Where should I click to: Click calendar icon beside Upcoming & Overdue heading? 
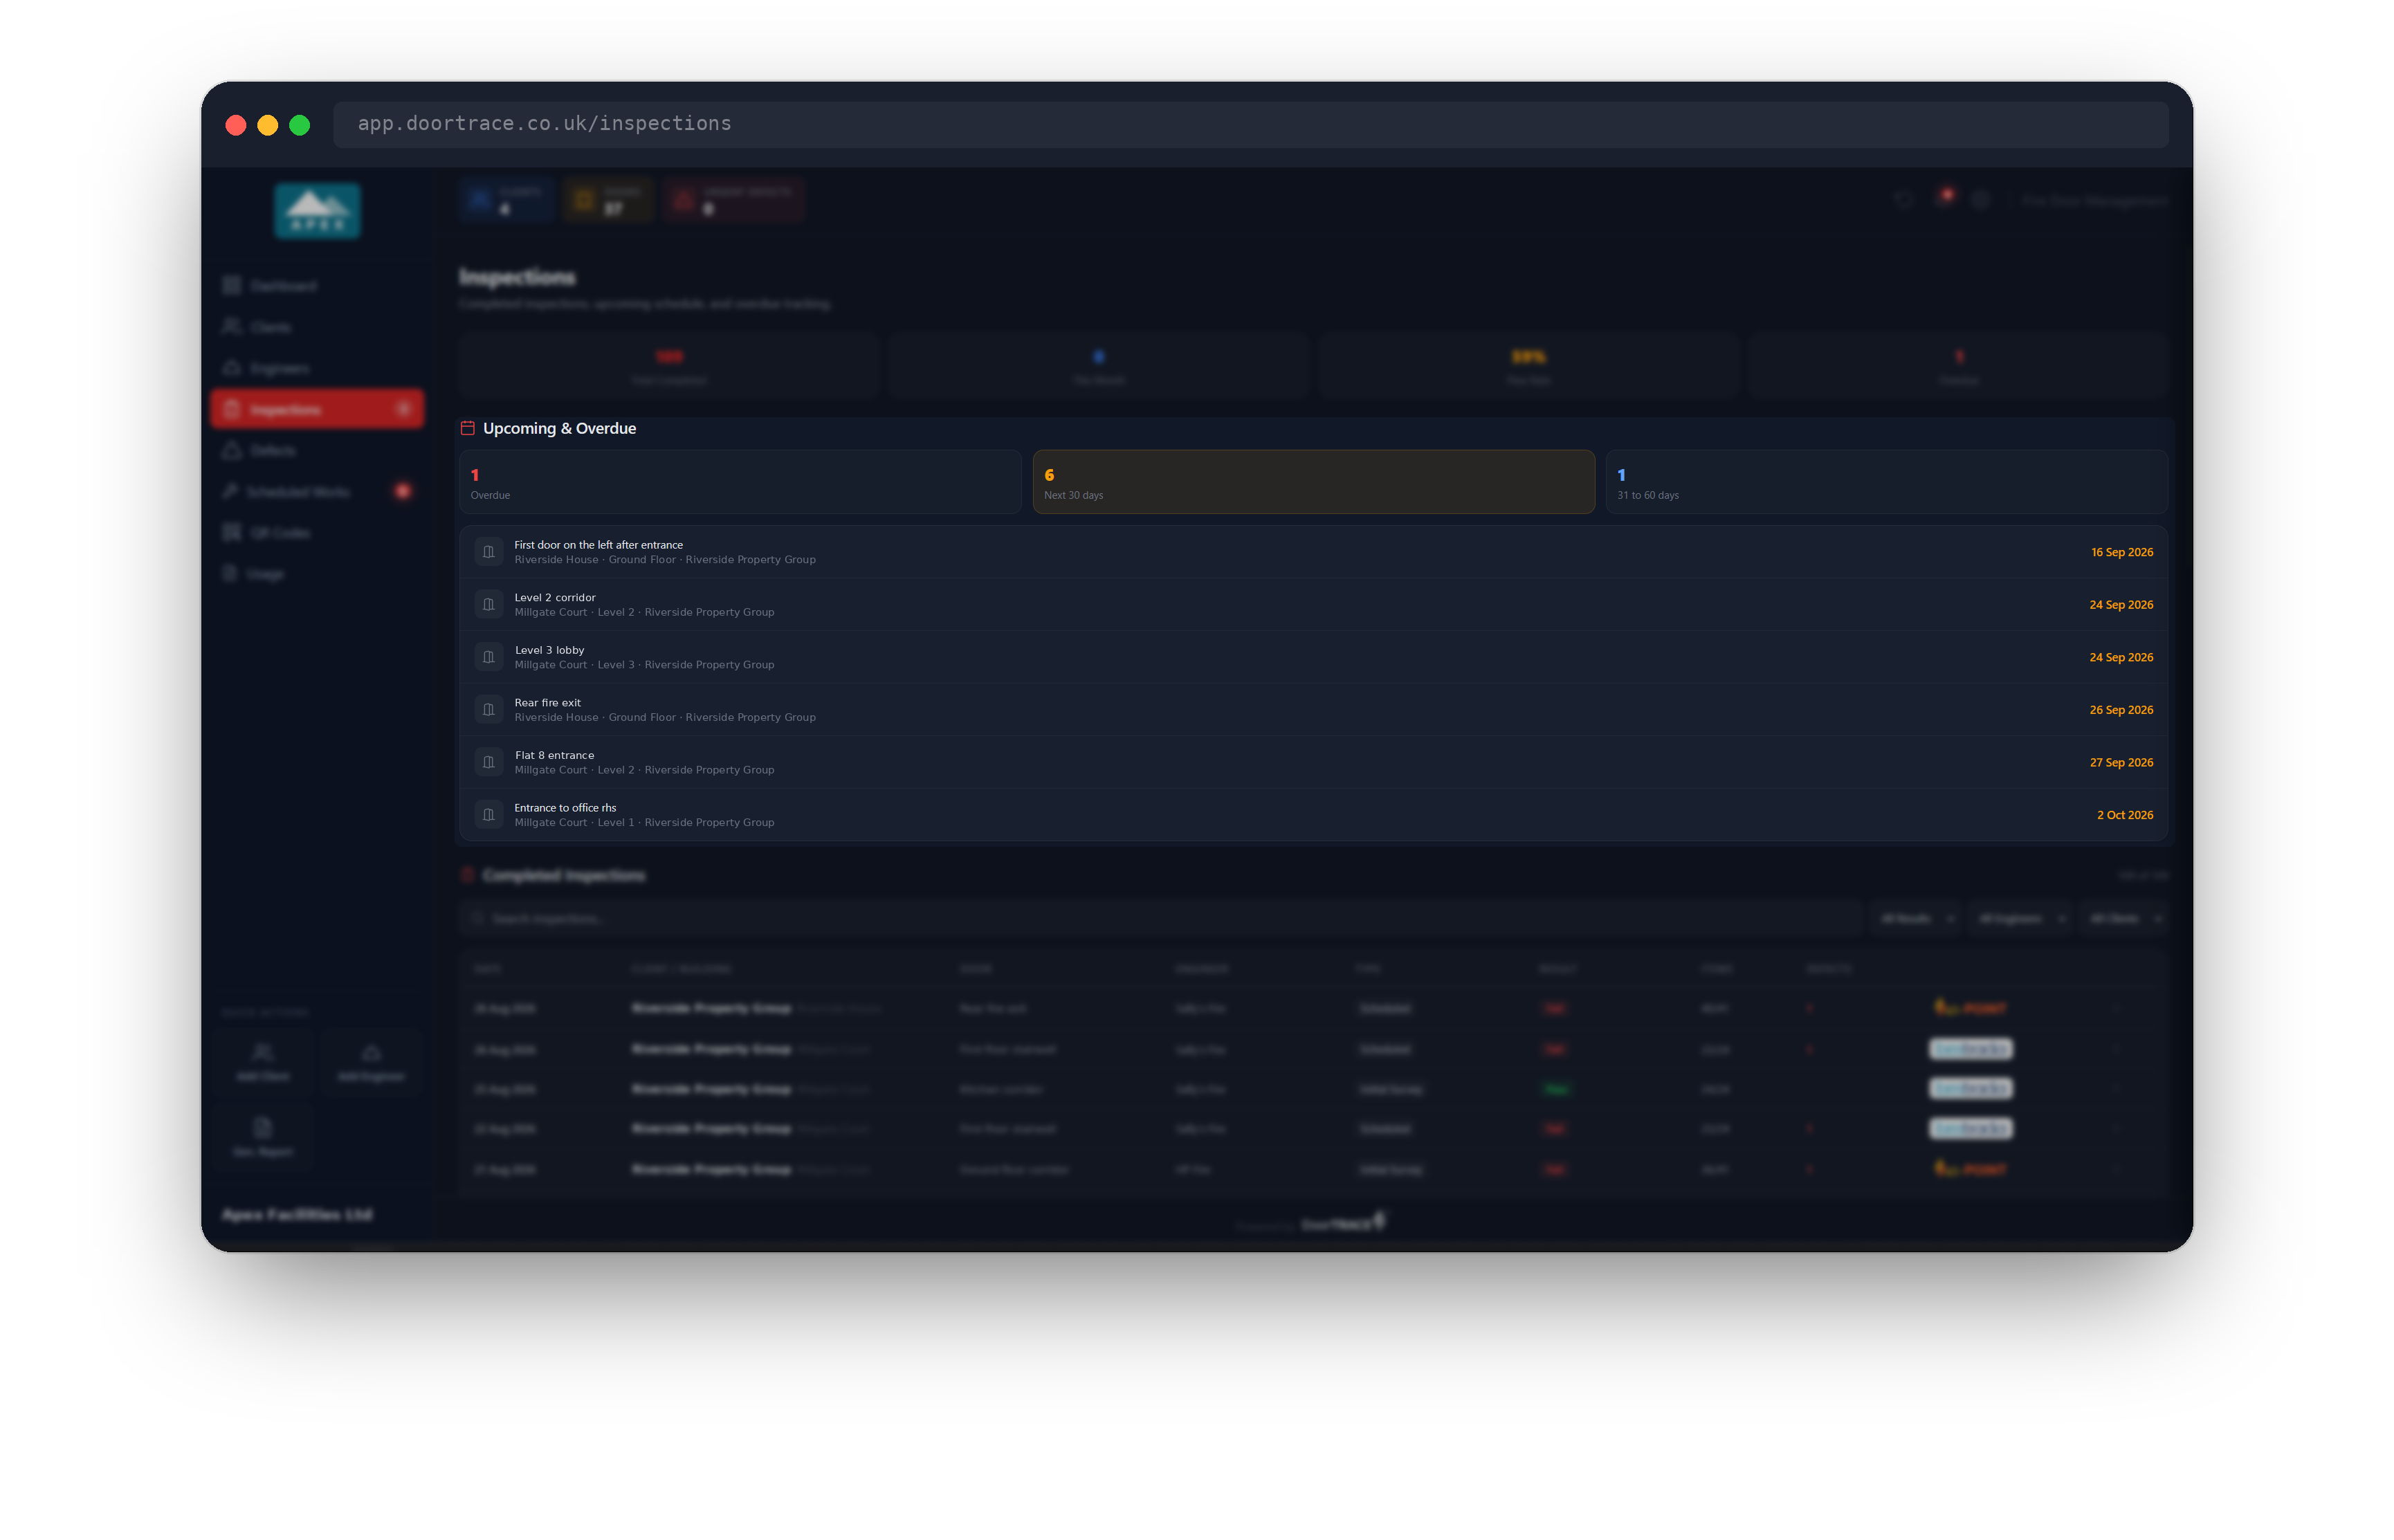coord(467,428)
